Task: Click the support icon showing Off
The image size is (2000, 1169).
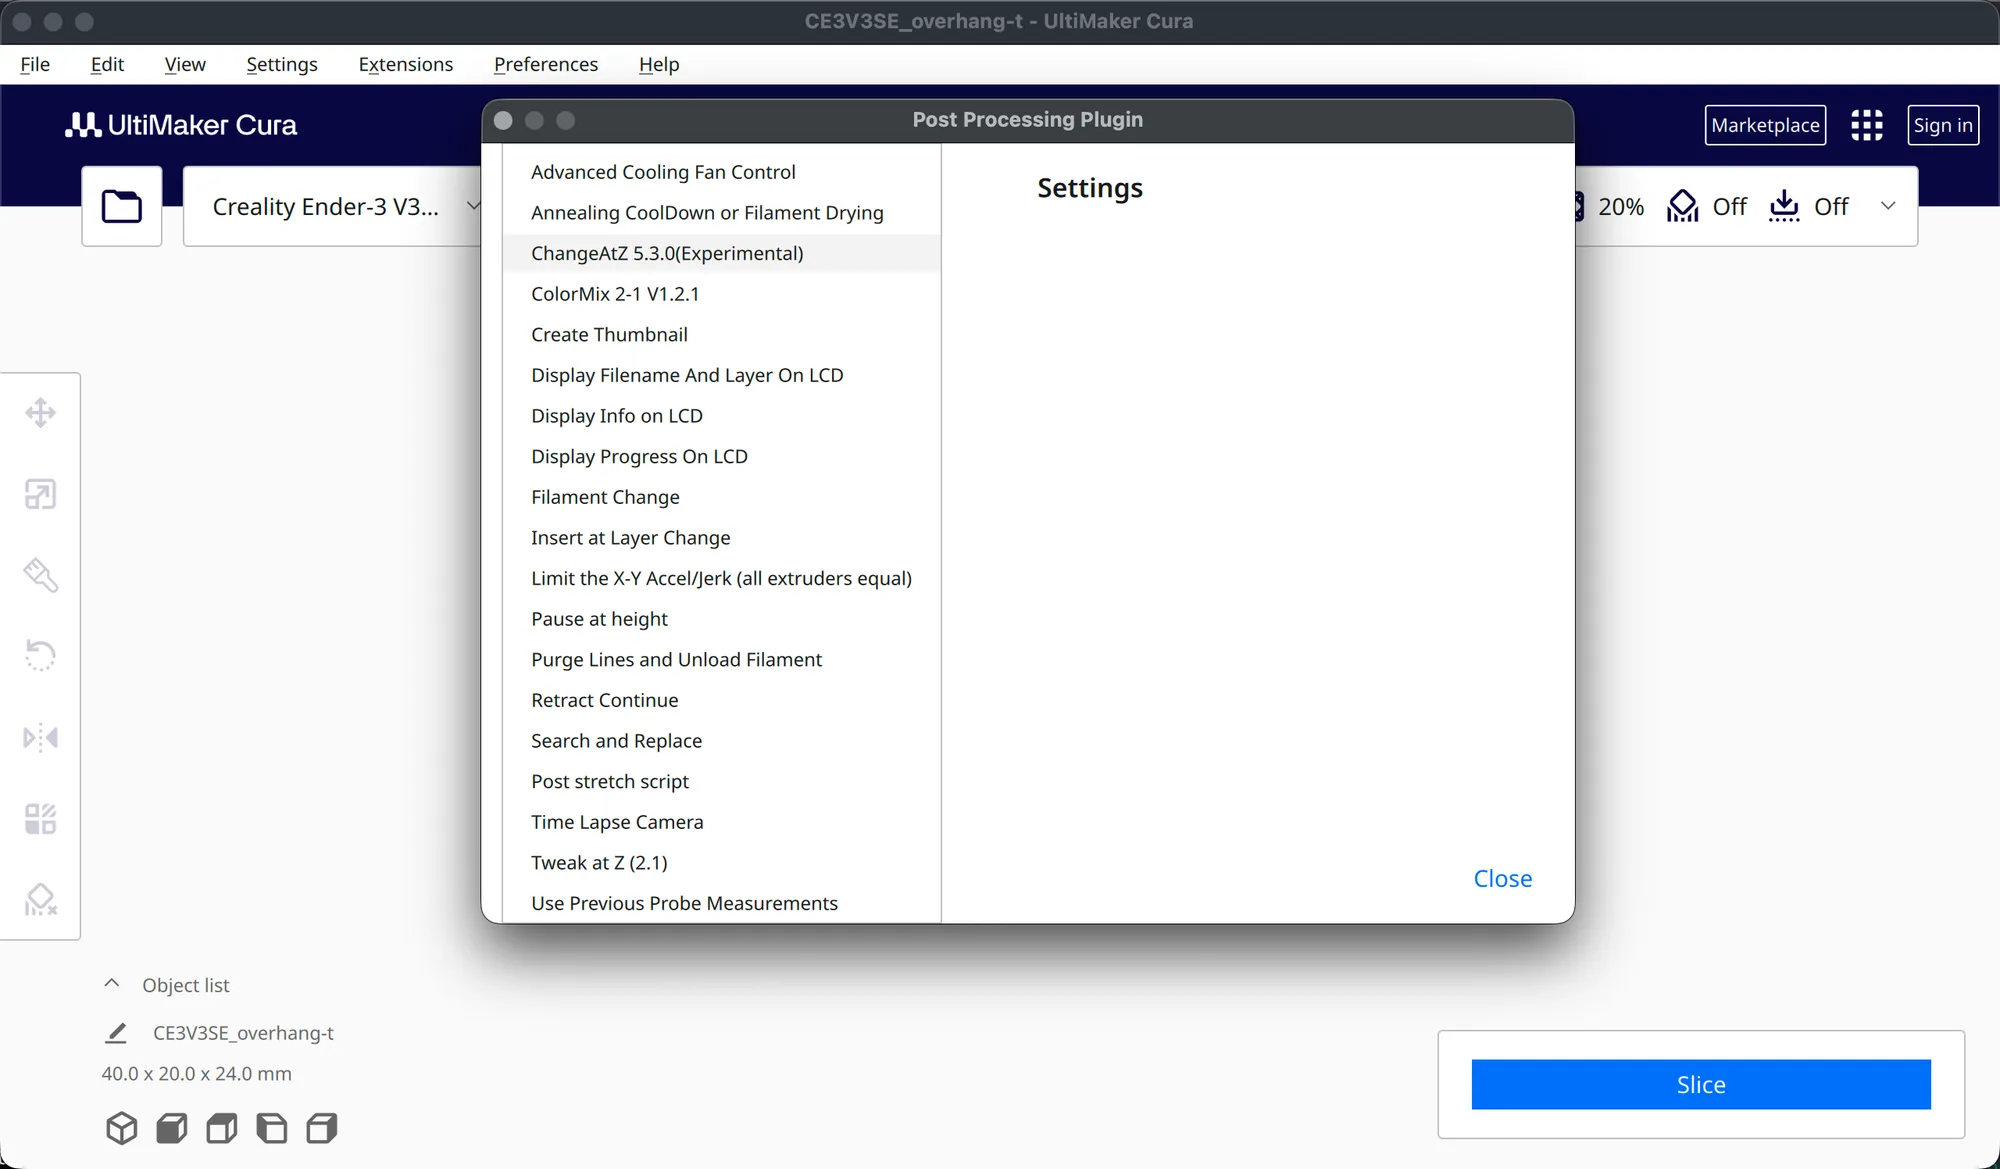Action: tap(1682, 206)
